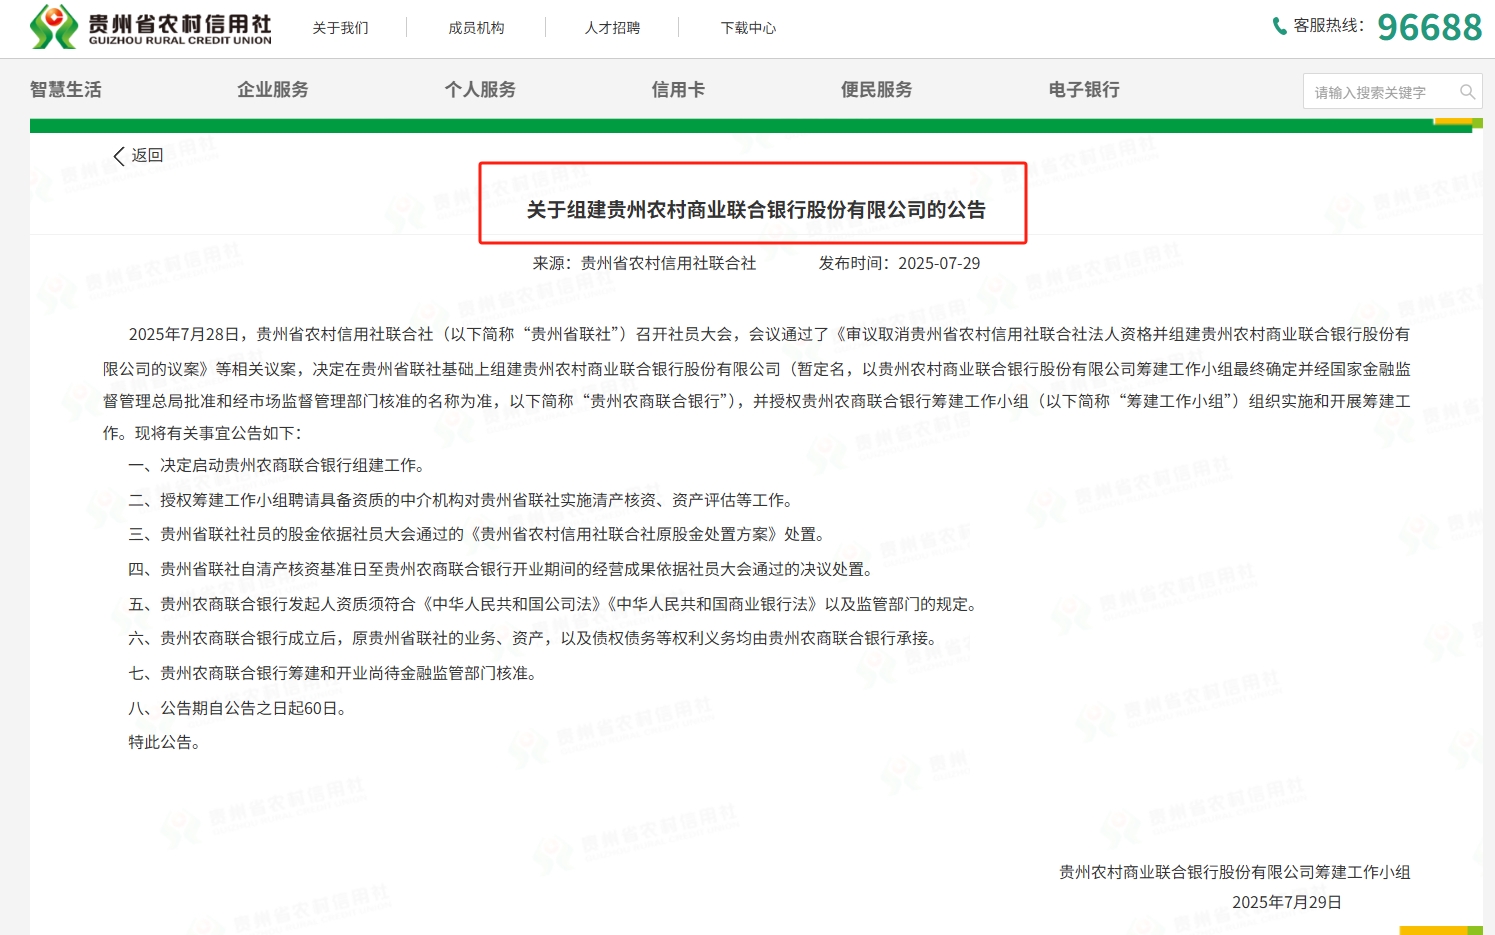Click the publish date 2025-07-29
This screenshot has height=935, width=1495.
click(x=939, y=264)
